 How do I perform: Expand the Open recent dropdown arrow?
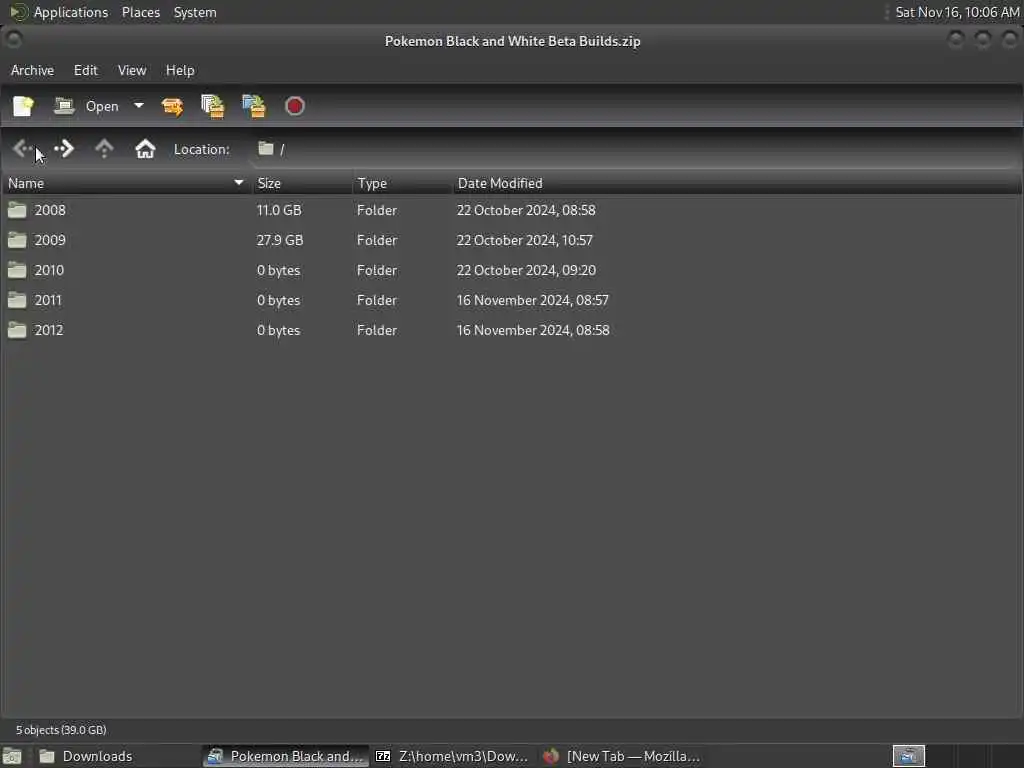click(138, 106)
